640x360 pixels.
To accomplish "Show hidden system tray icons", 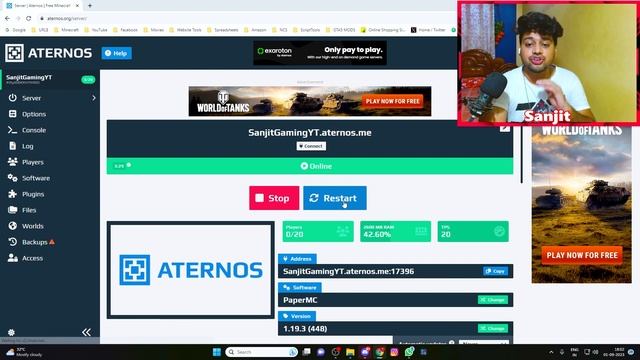I will coord(551,352).
